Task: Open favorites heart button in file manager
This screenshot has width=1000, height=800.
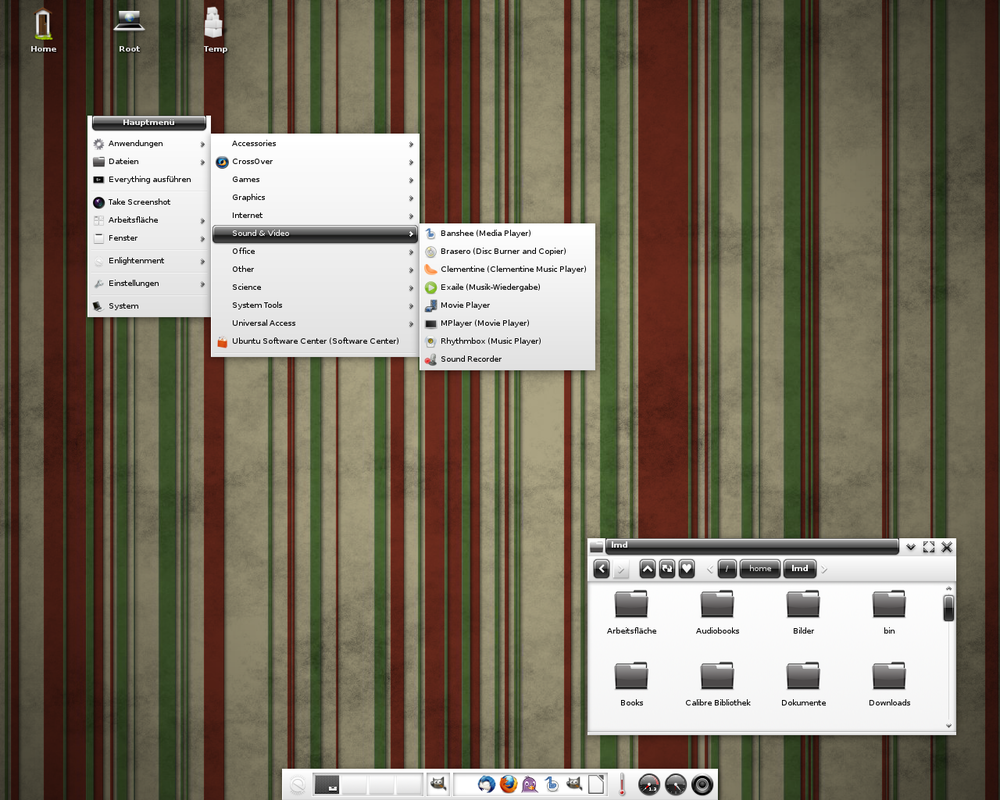Action: pyautogui.click(x=687, y=568)
